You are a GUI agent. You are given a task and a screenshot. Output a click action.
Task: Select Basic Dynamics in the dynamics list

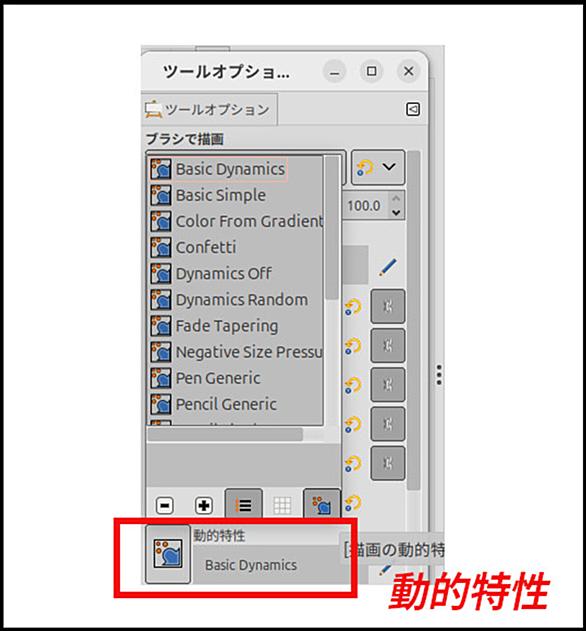235,169
